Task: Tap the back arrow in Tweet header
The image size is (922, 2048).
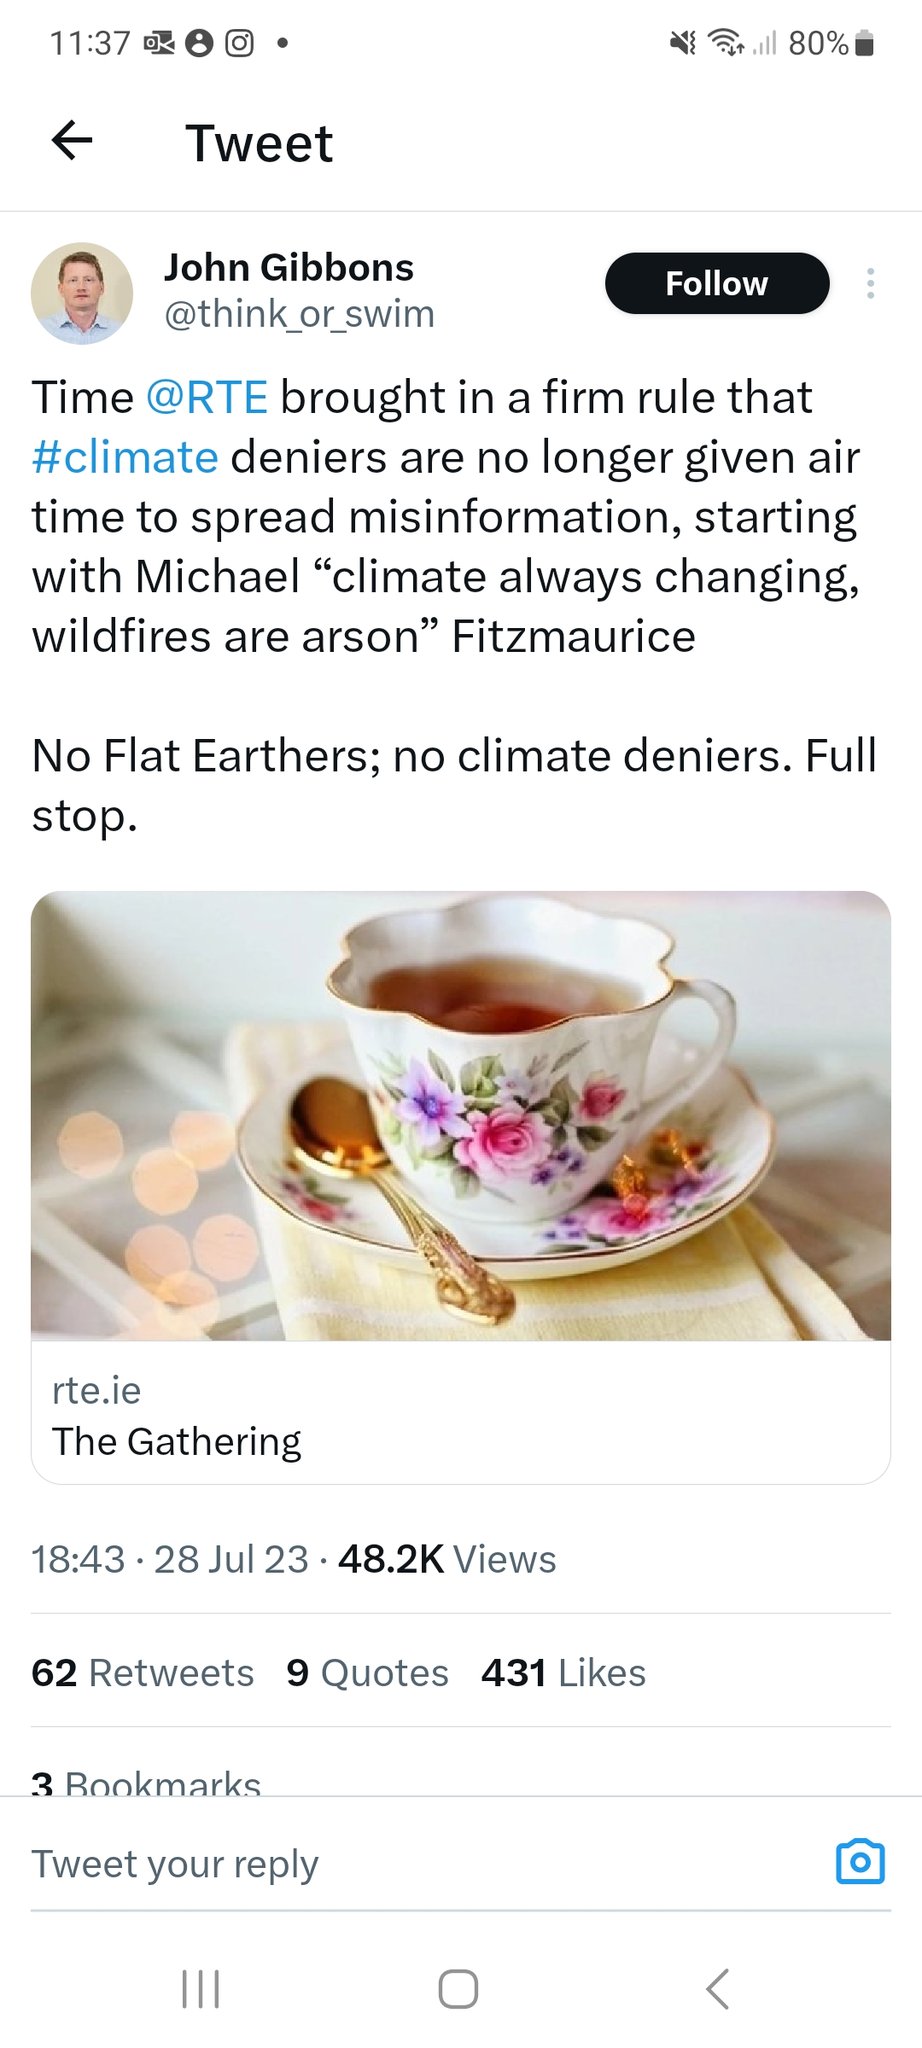Action: coord(72,141)
